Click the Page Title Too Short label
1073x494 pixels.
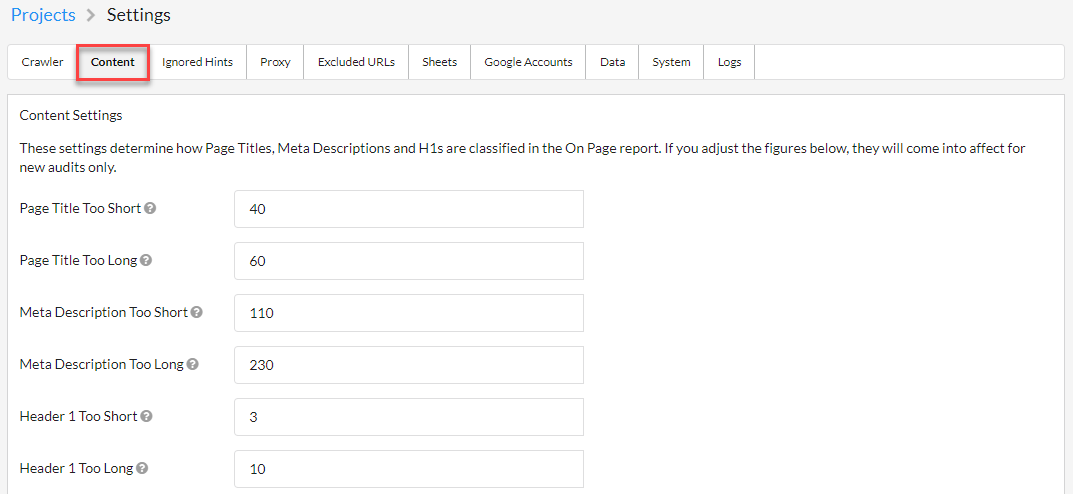(81, 209)
